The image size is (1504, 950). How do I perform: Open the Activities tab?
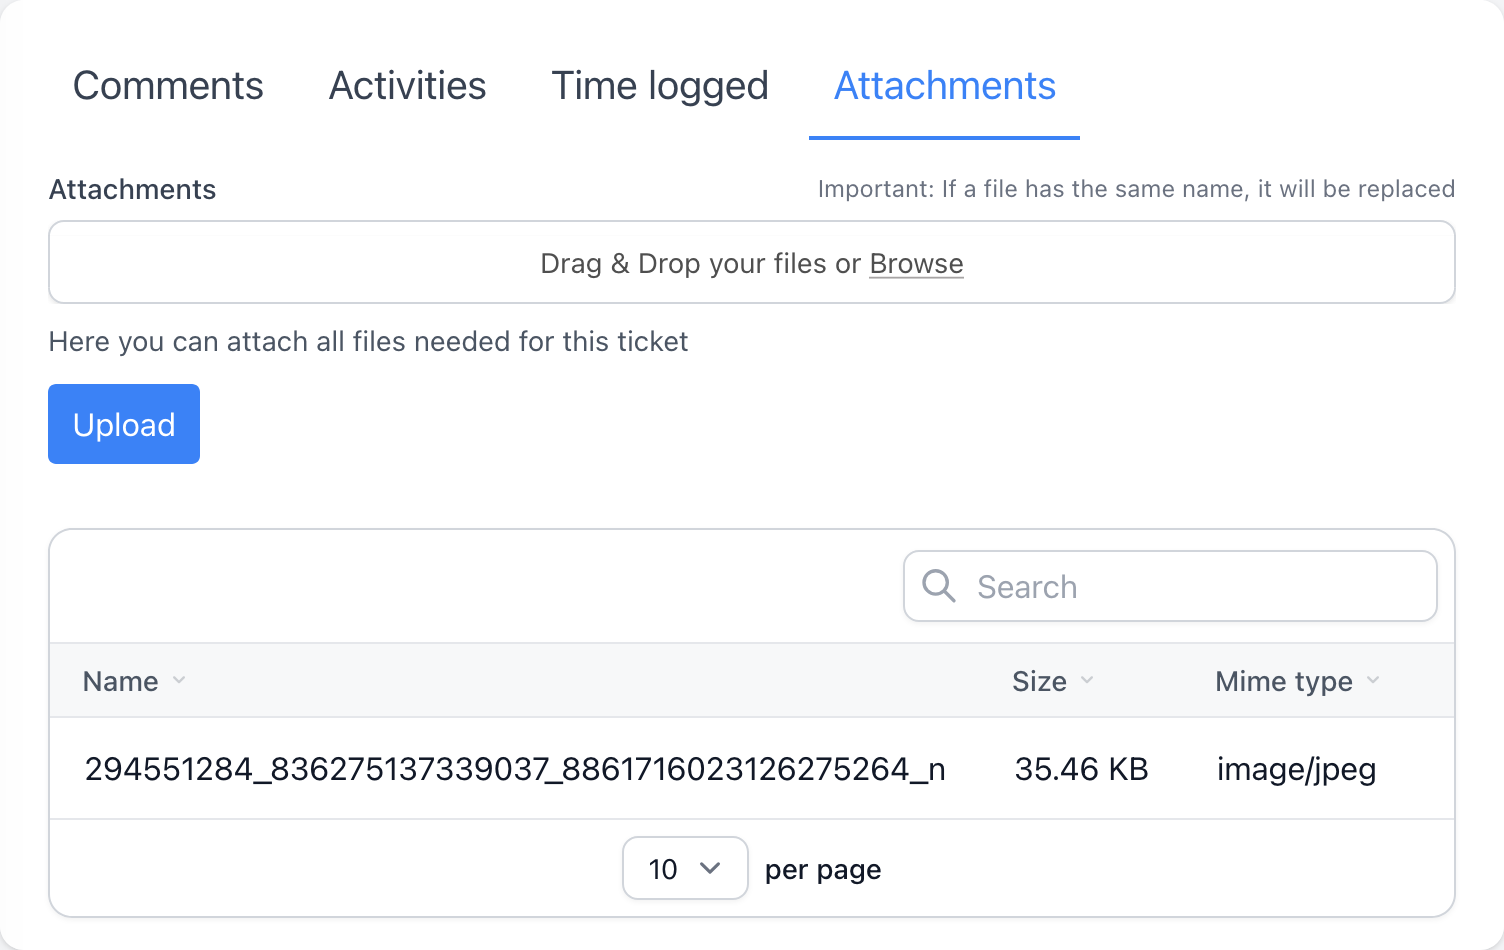tap(407, 86)
